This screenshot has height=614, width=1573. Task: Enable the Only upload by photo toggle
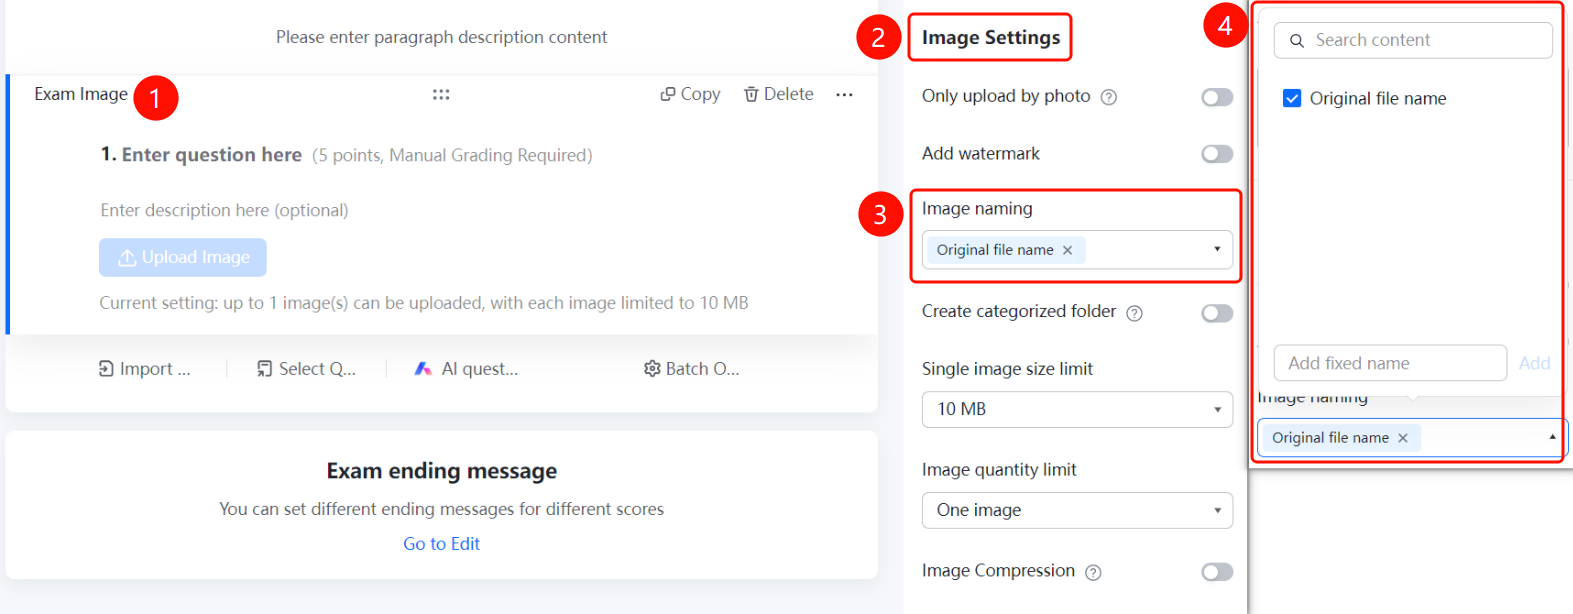point(1217,97)
